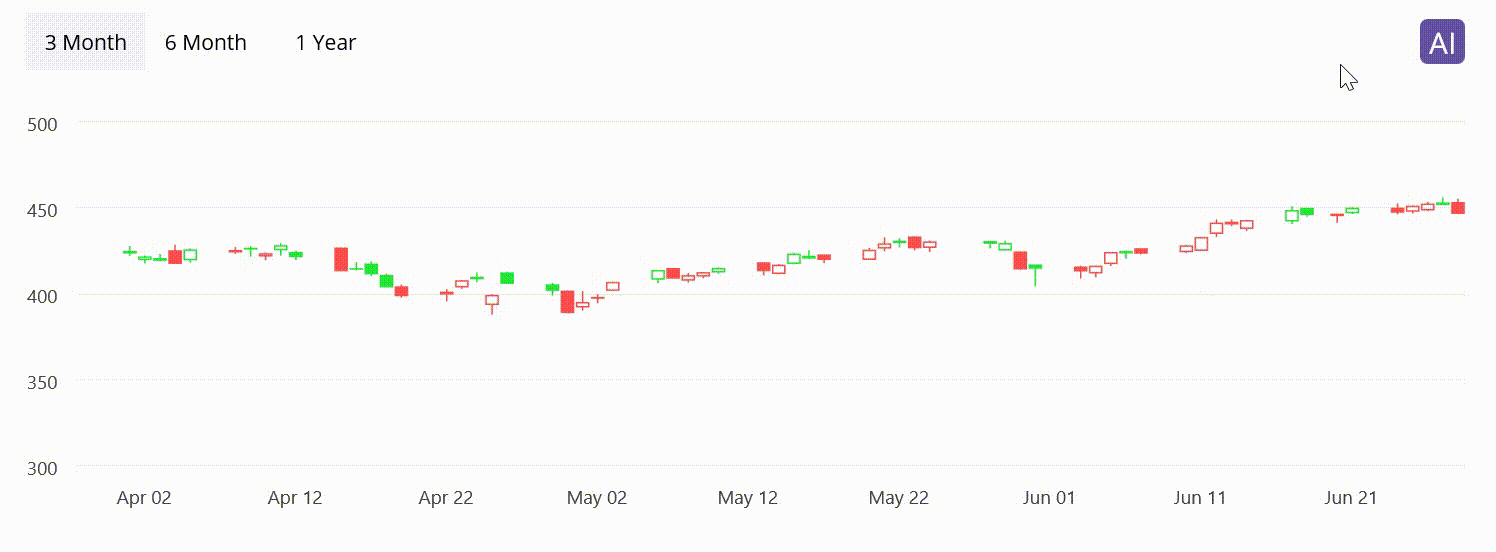
Task: Click the May 22 date label
Action: tap(898, 498)
